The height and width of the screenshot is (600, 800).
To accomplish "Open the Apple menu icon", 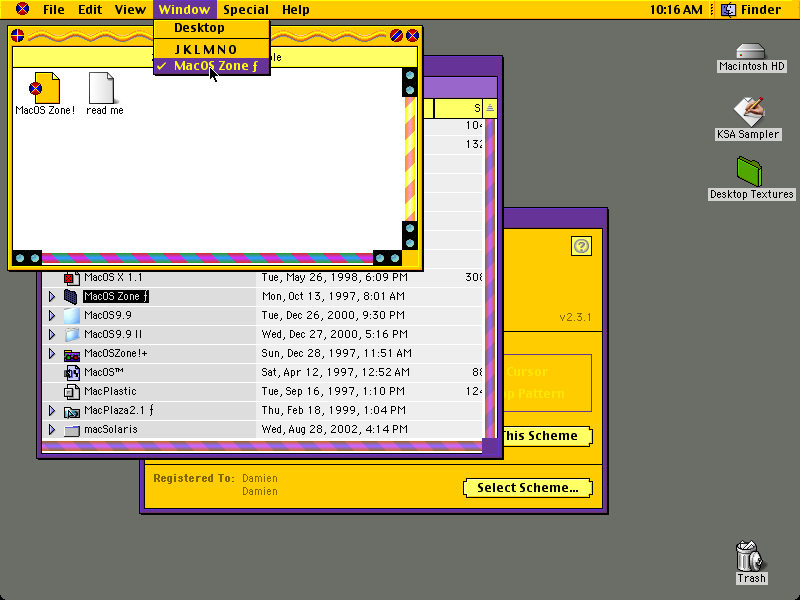I will pyautogui.click(x=22, y=9).
